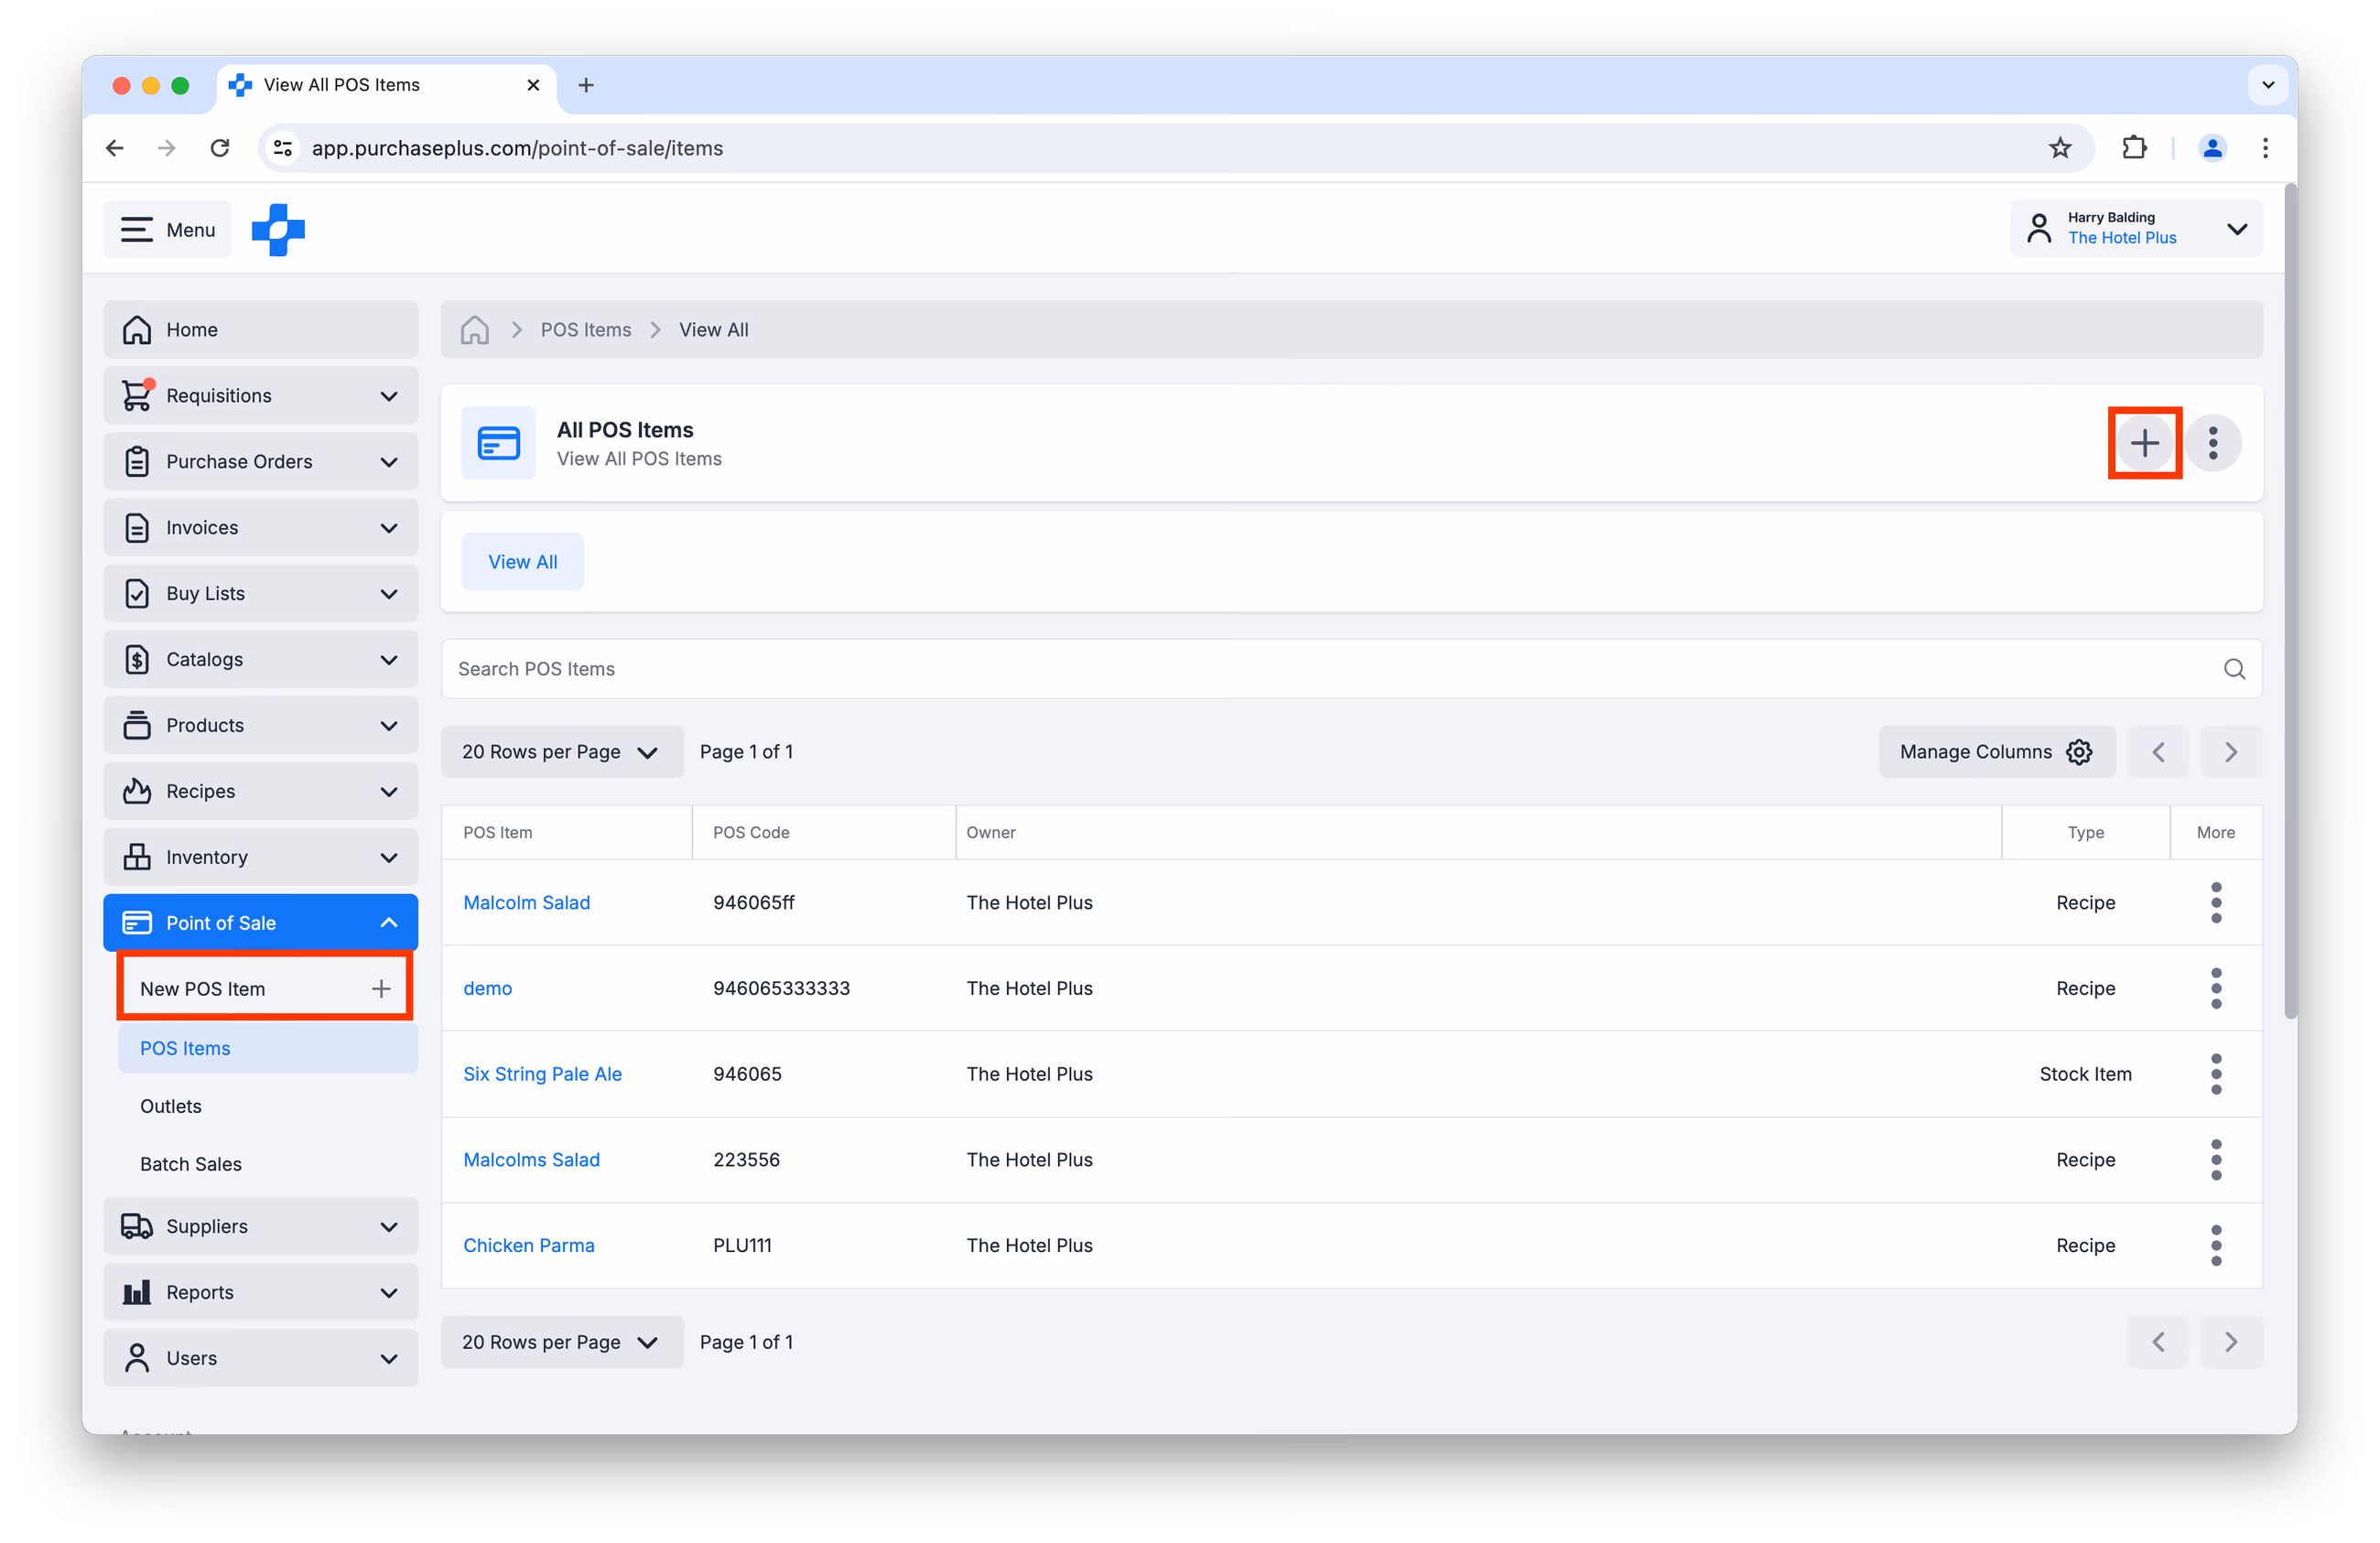Go back in browser history

click(x=115, y=148)
